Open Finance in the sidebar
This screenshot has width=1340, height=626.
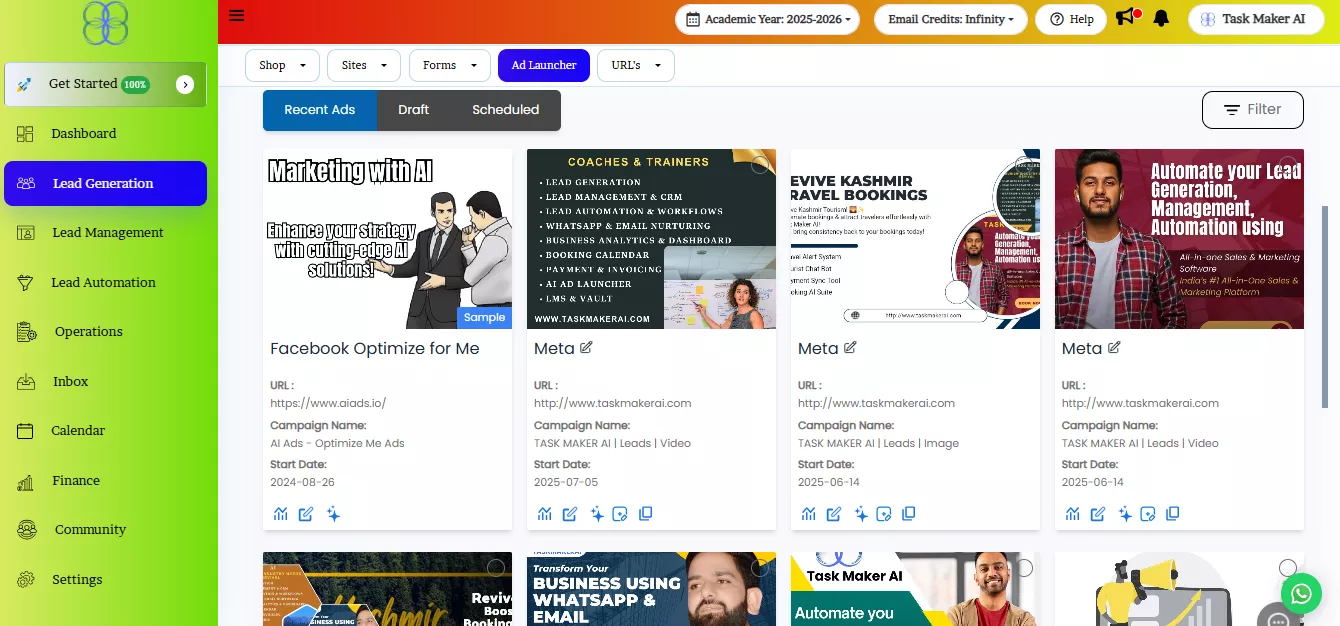pyautogui.click(x=76, y=481)
